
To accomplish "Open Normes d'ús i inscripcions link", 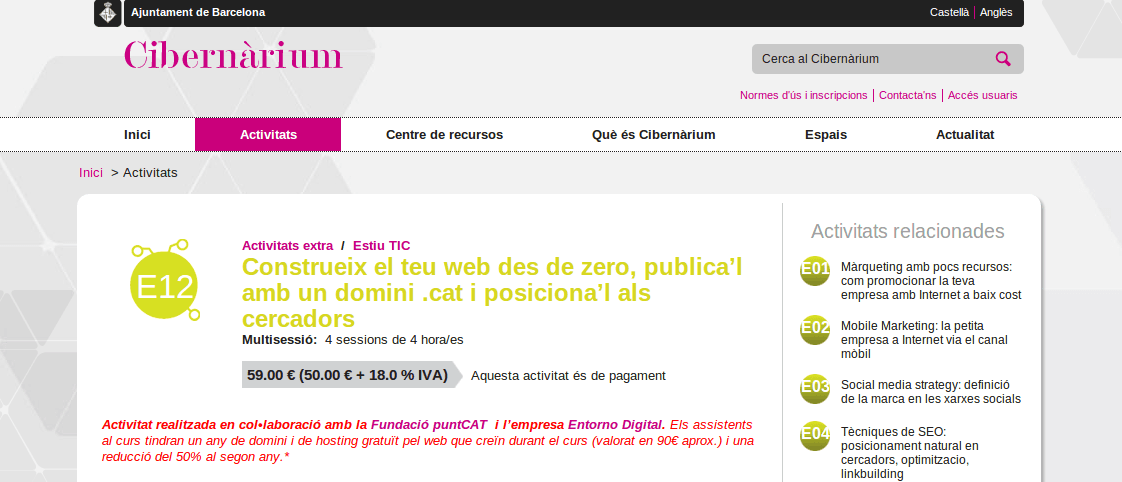I will (804, 95).
